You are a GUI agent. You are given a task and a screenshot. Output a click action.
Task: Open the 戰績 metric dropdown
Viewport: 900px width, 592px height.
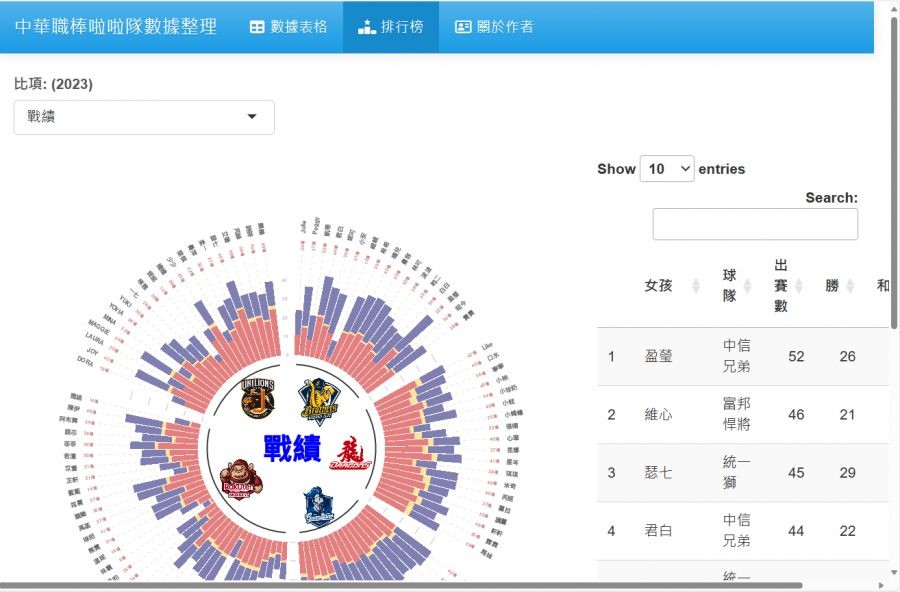tap(144, 117)
